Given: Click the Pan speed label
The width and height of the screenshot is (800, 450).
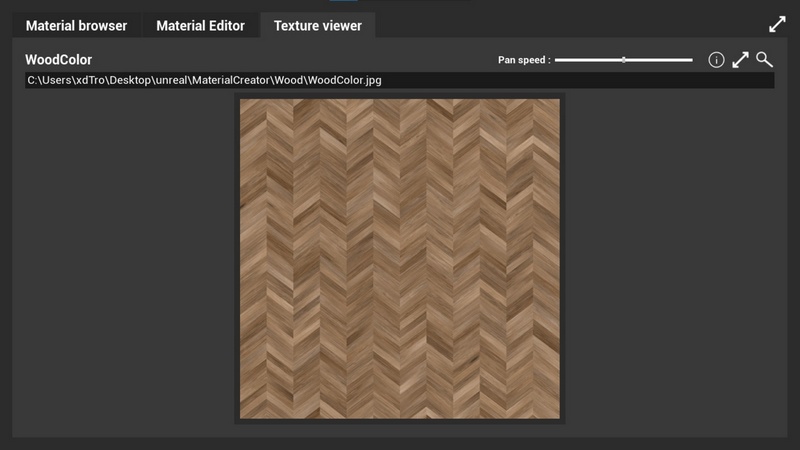Looking at the screenshot, I should tap(524, 60).
